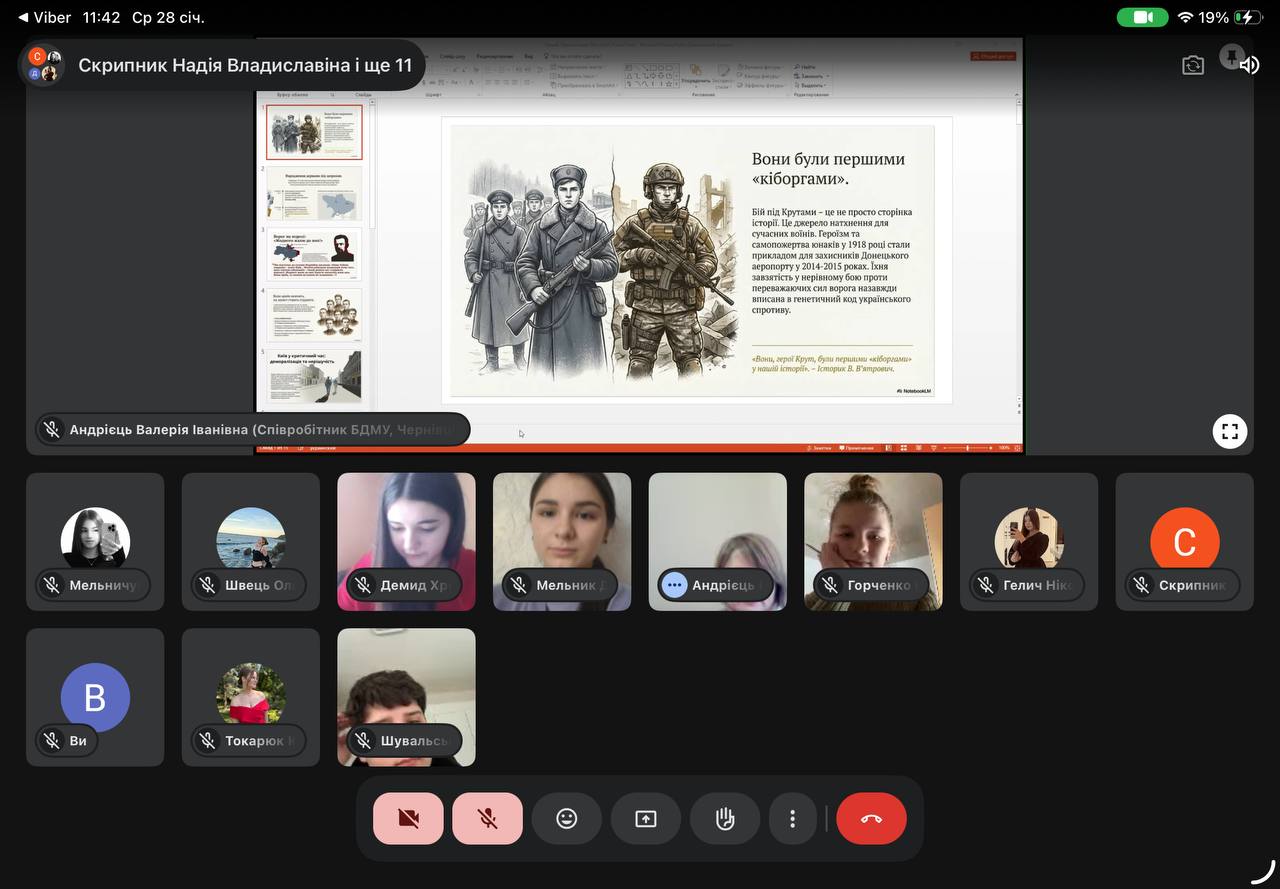Click the pin icon on the presentation
This screenshot has height=889, width=1280.
point(1231,56)
